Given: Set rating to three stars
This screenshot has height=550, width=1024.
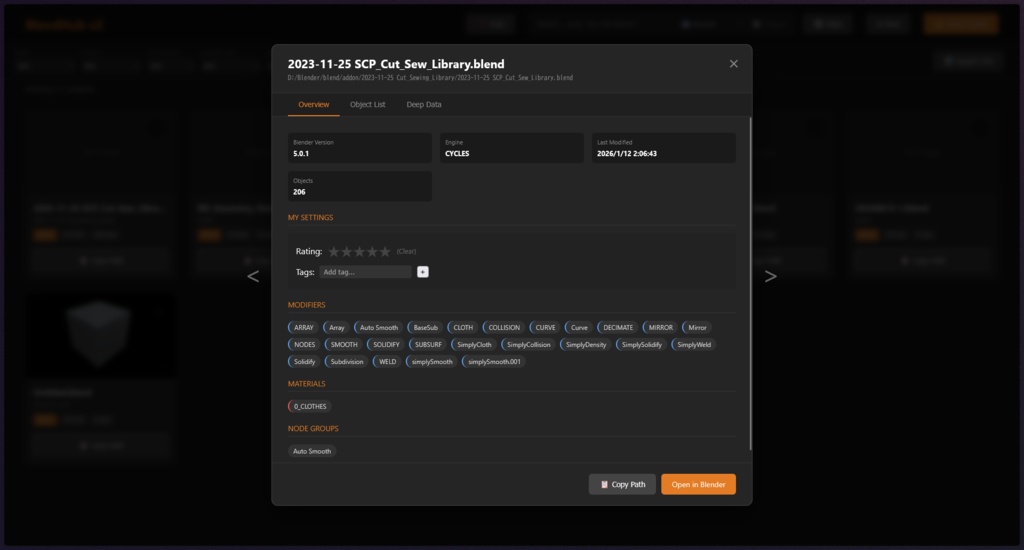Looking at the screenshot, I should tap(359, 251).
